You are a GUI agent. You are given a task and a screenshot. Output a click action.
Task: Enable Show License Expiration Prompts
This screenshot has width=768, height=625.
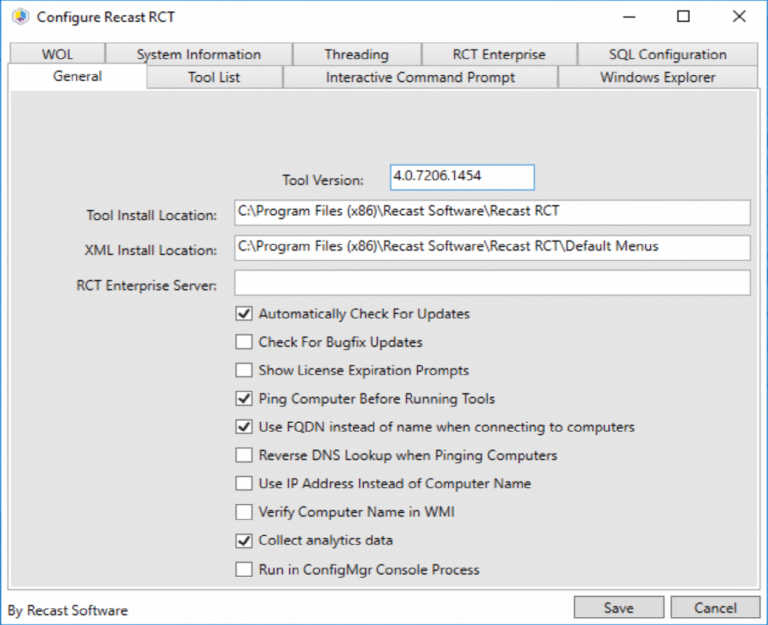244,370
